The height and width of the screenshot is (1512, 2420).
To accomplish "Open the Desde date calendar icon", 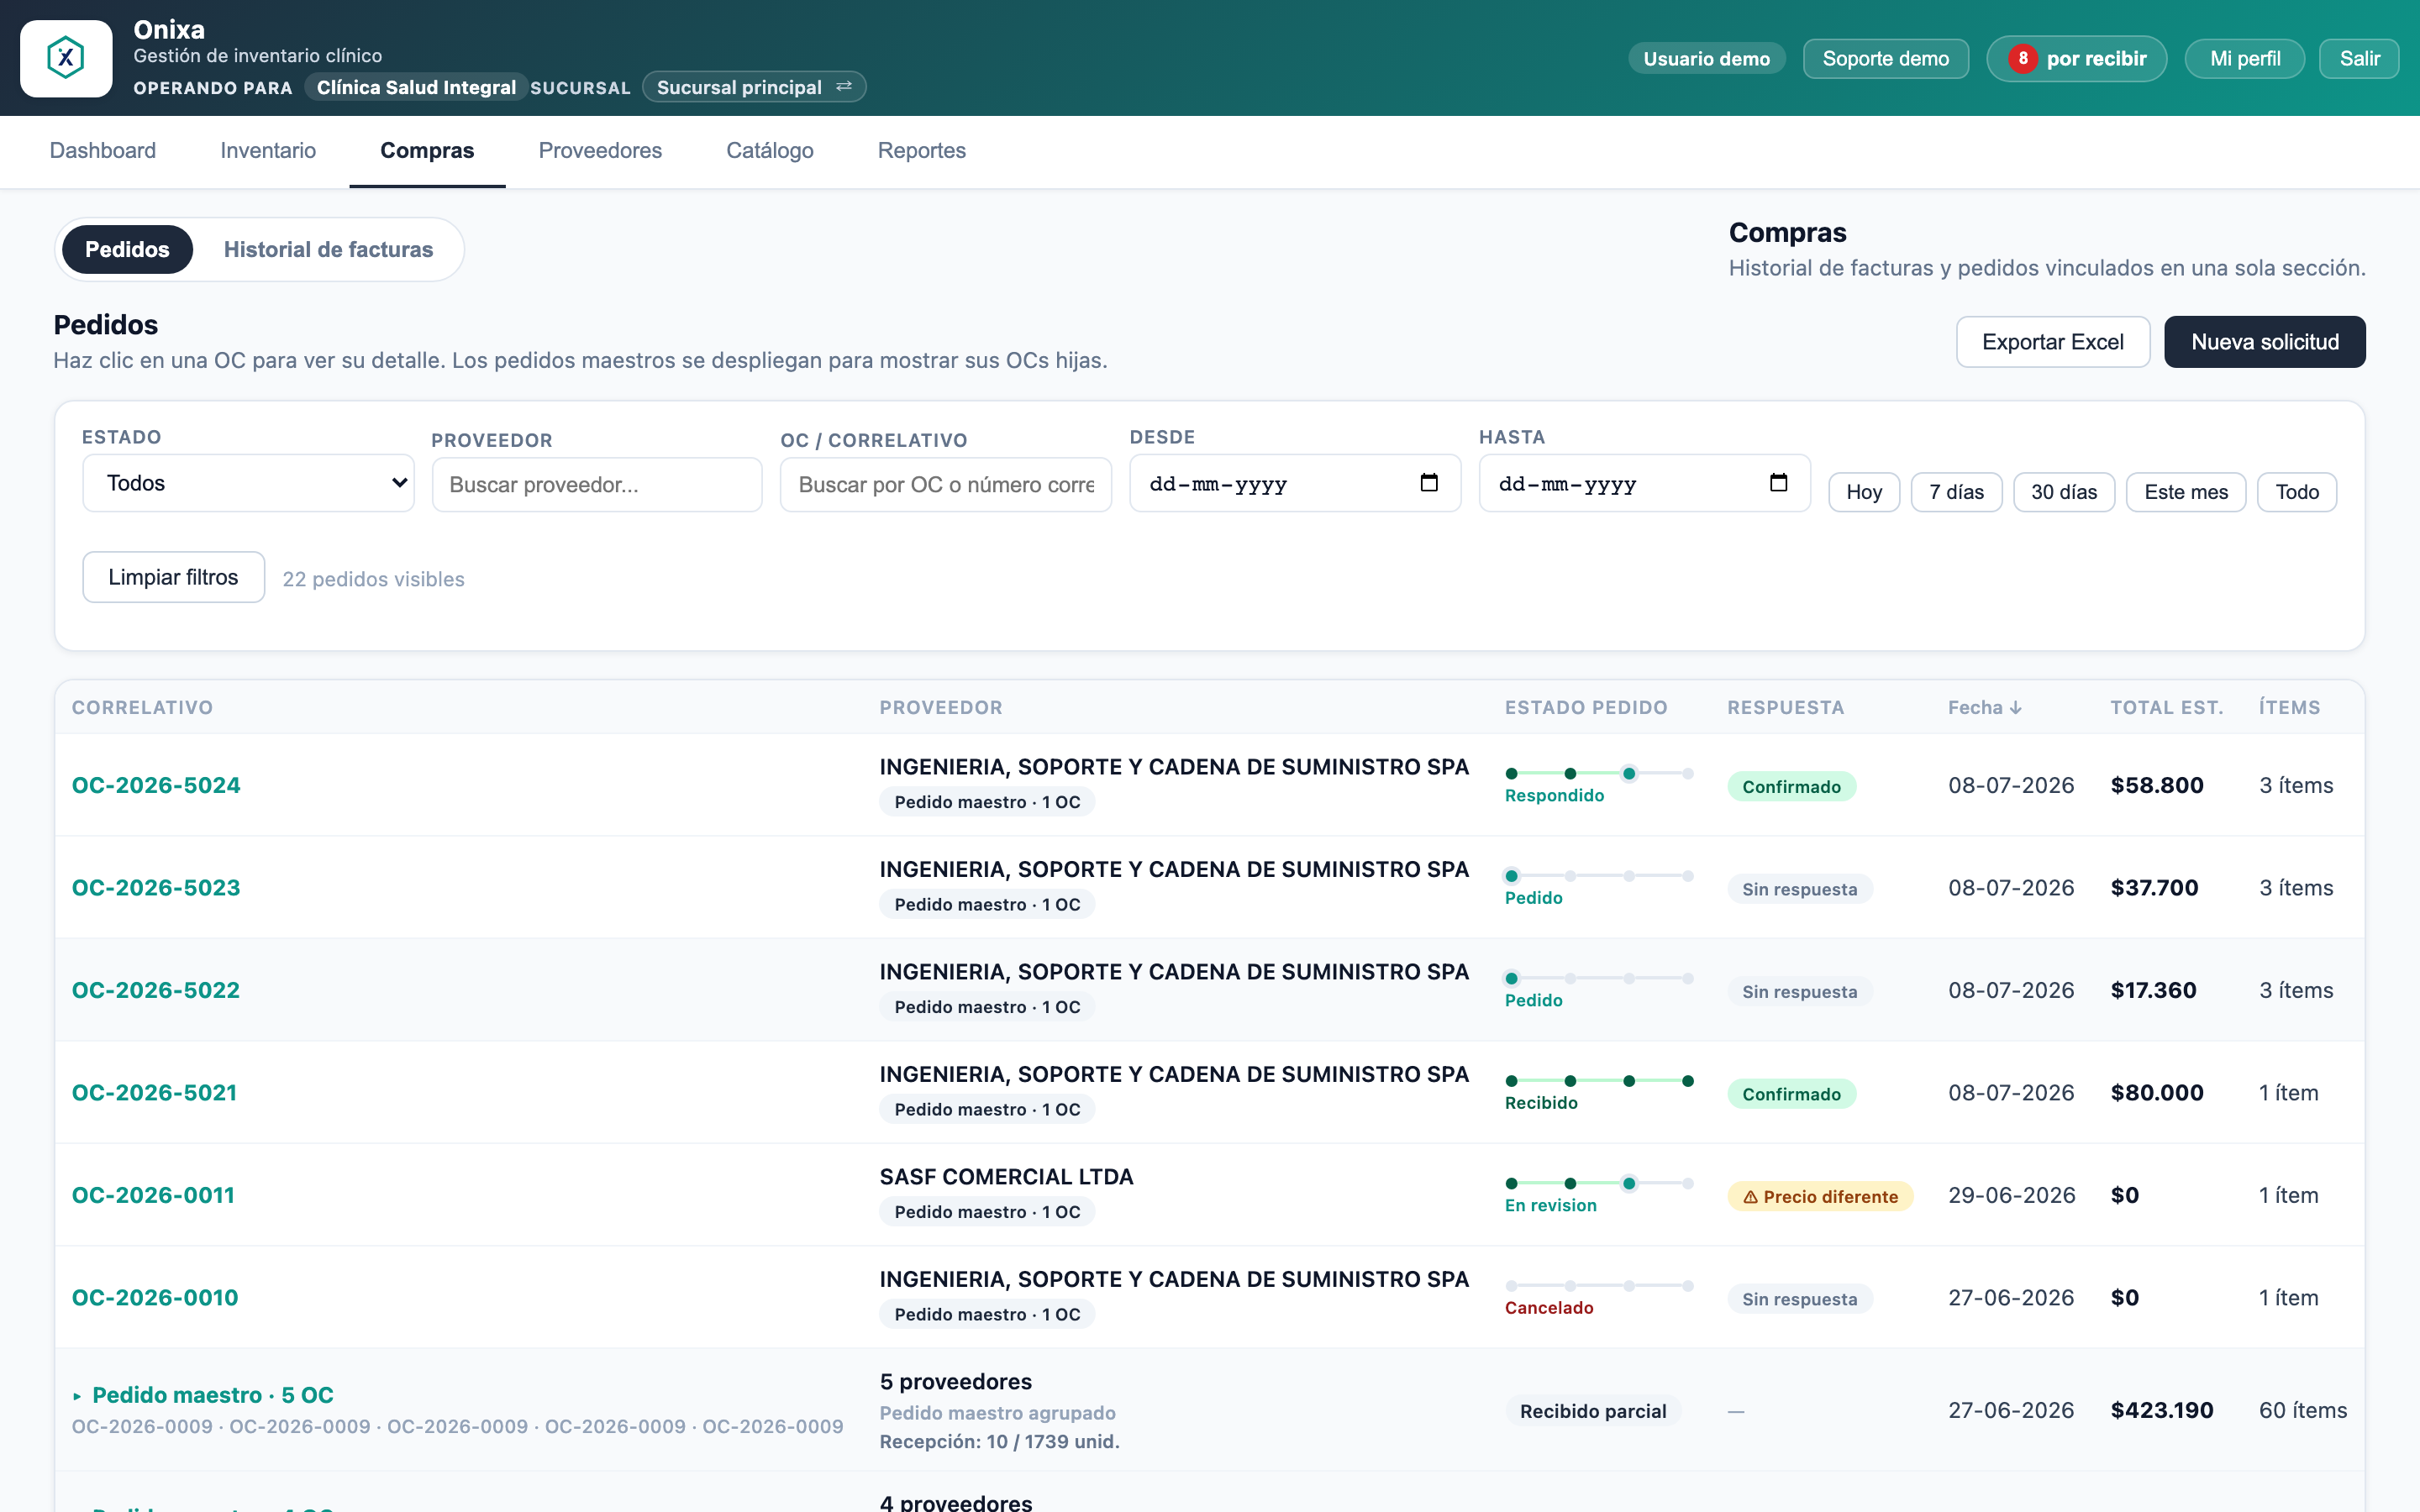I will pos(1429,483).
